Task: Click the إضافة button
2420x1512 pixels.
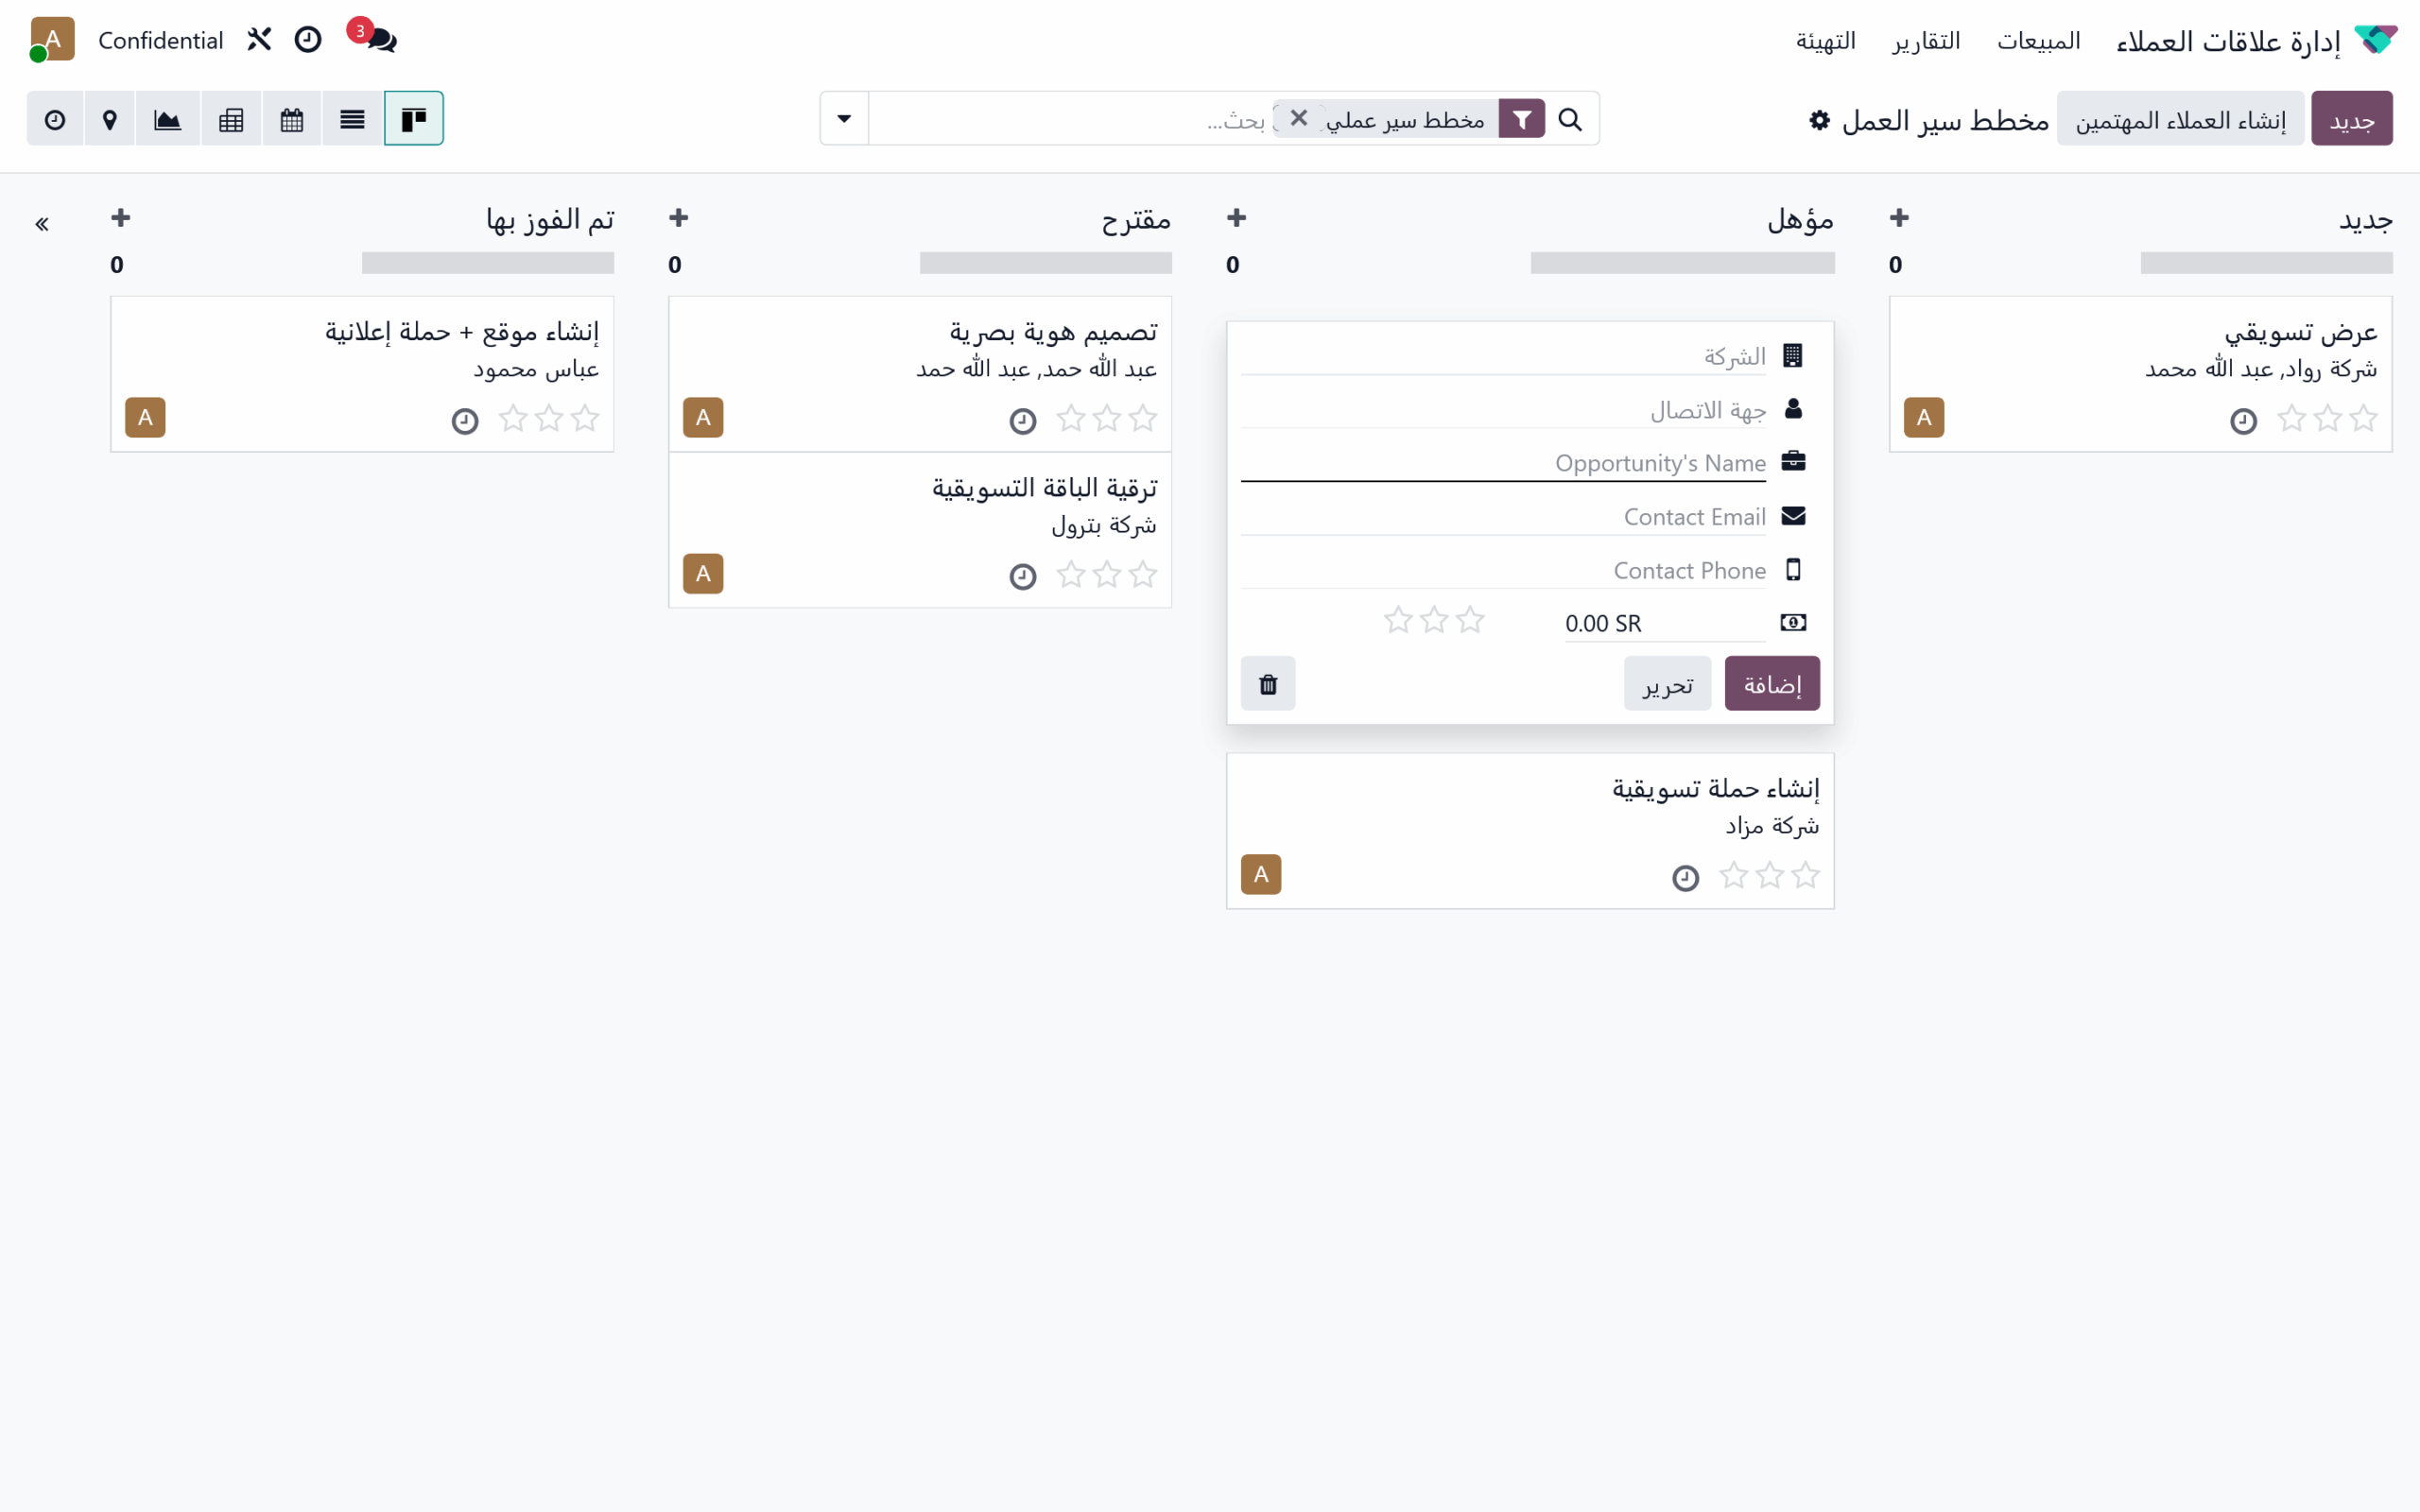Action: coord(1772,684)
